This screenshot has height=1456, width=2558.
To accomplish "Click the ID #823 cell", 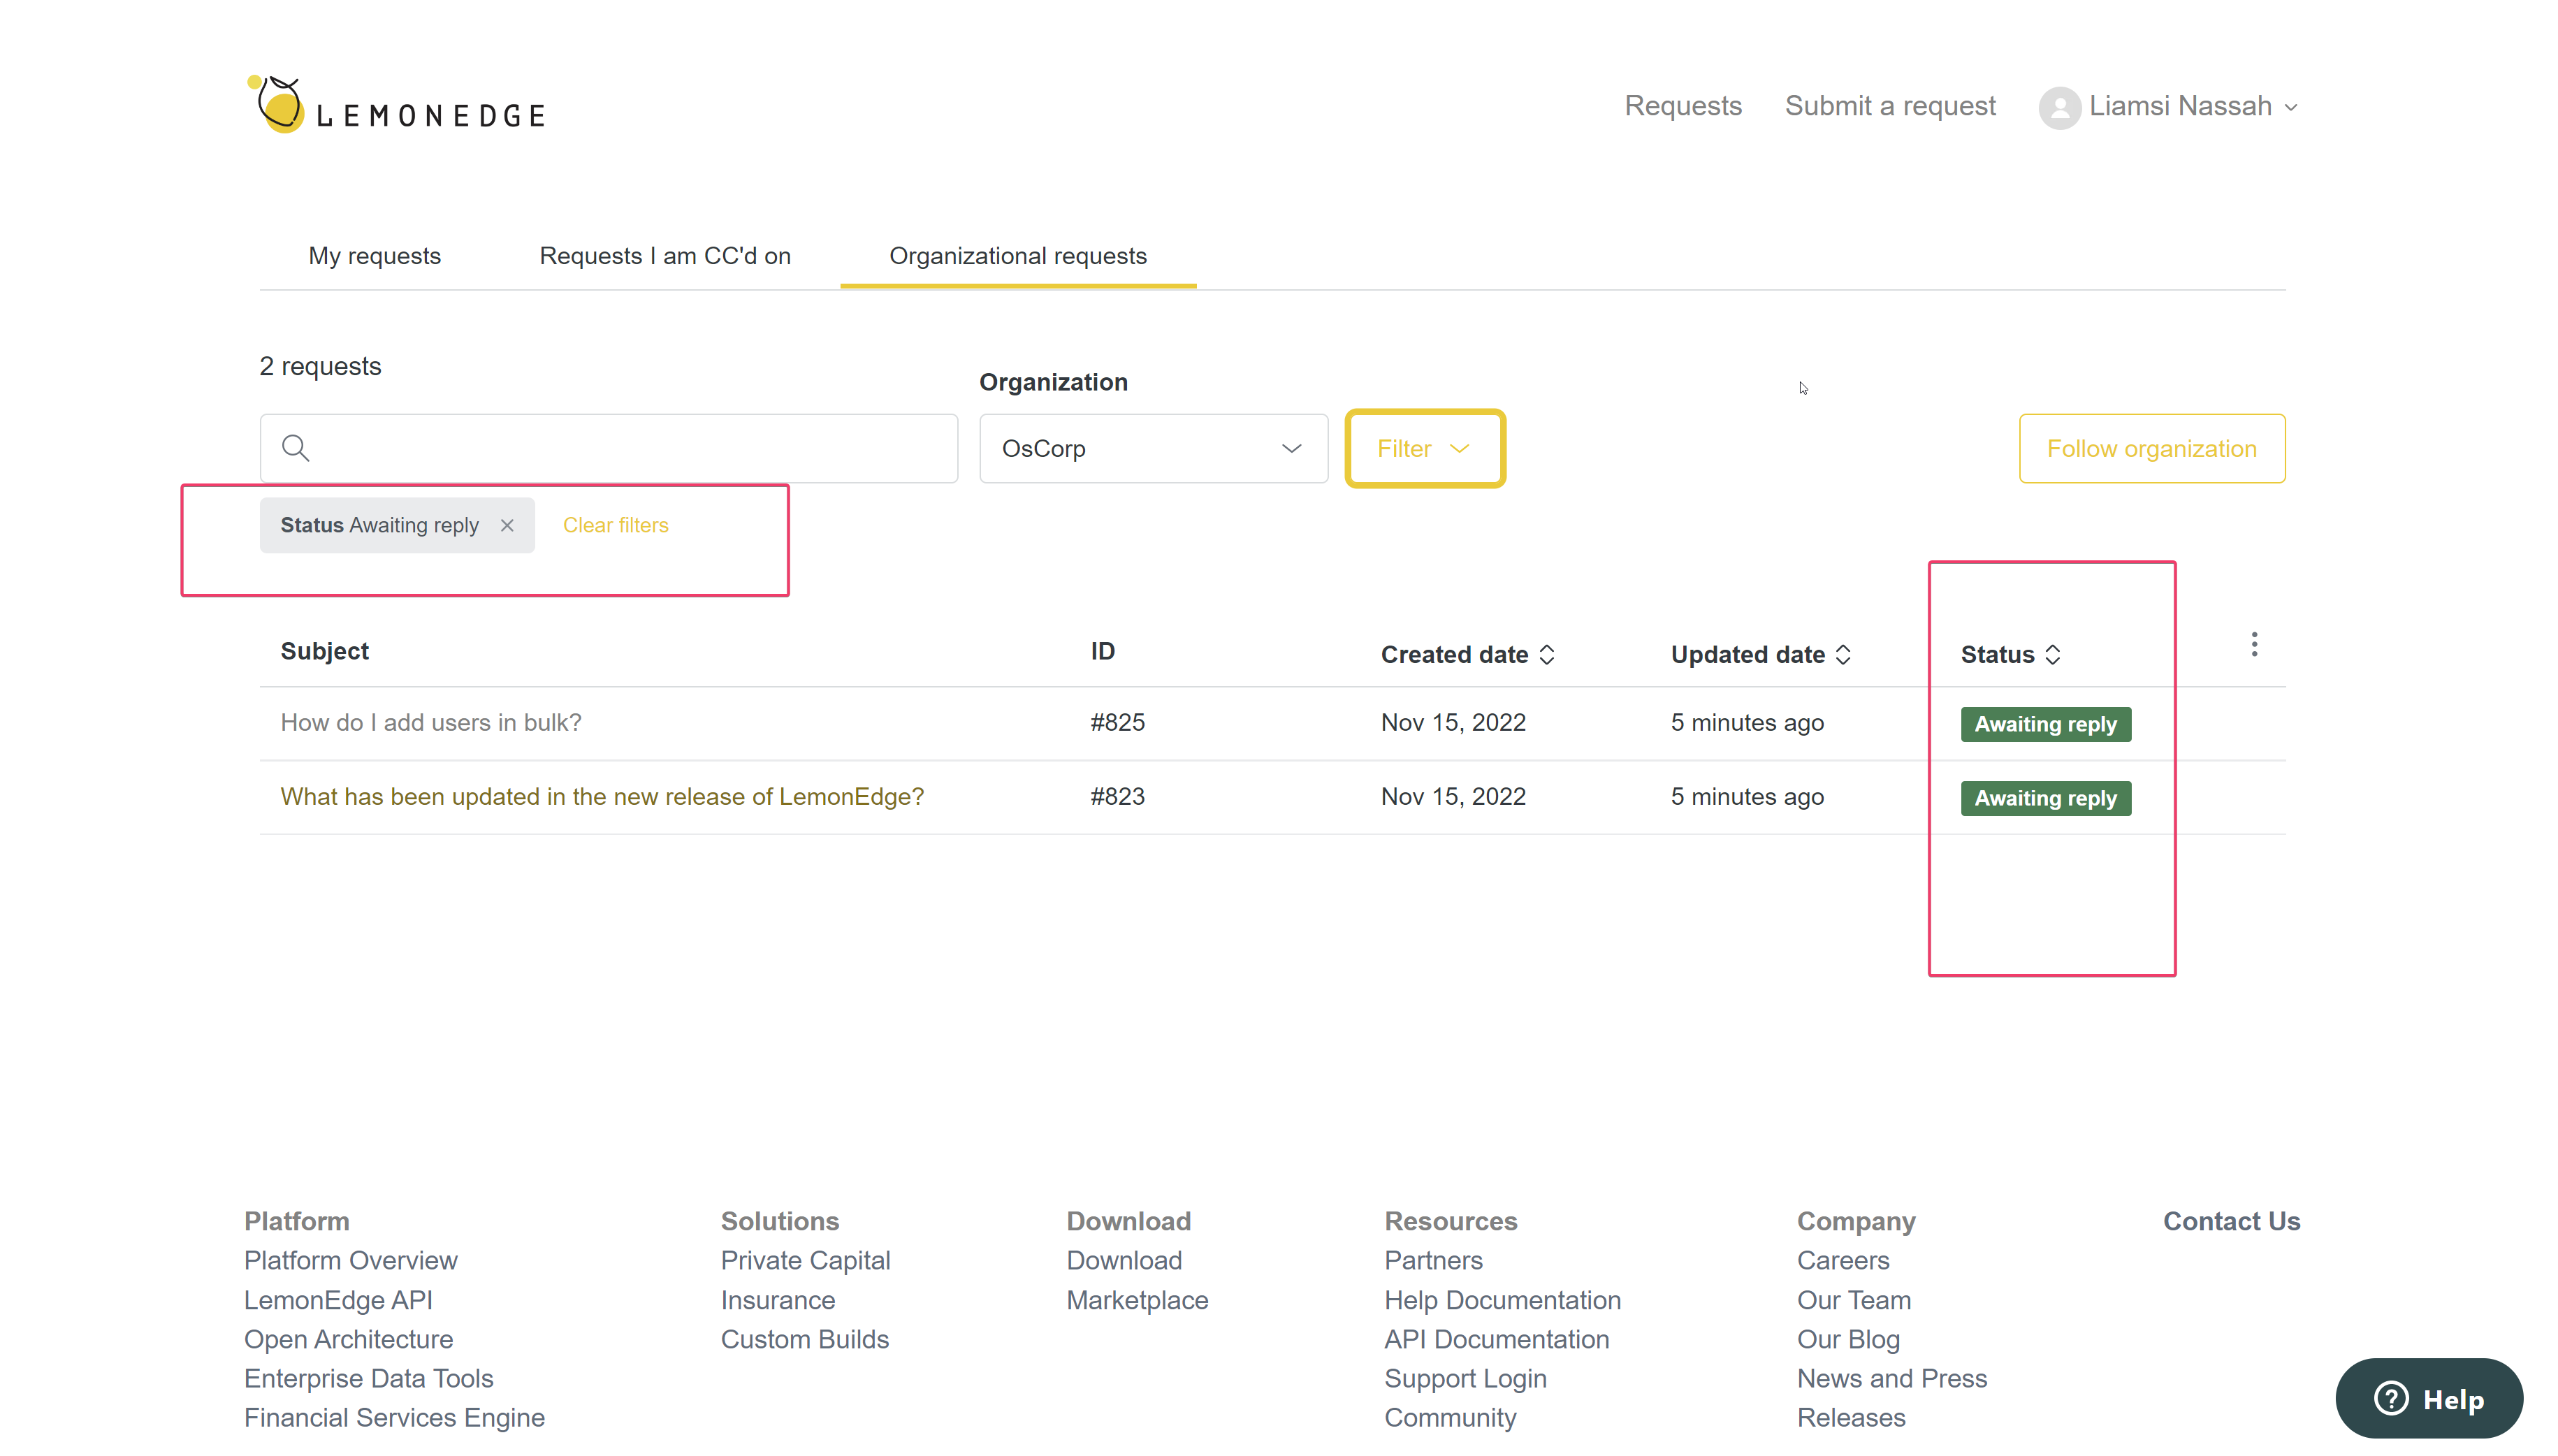I will tap(1117, 796).
